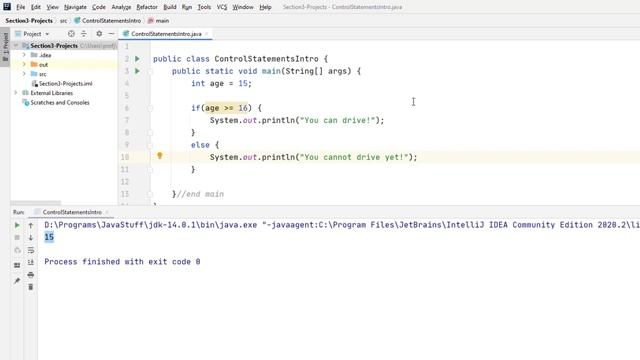
Task: Pin the Run tab with pin icon
Action: pos(17,281)
